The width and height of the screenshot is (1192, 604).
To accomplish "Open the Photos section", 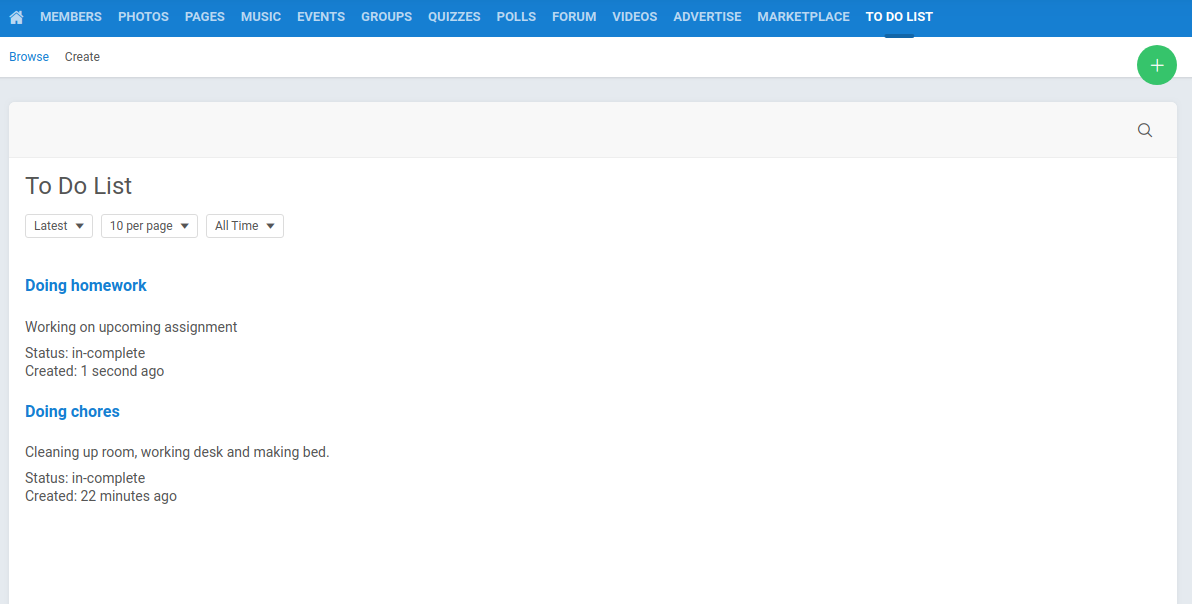I will (x=144, y=17).
